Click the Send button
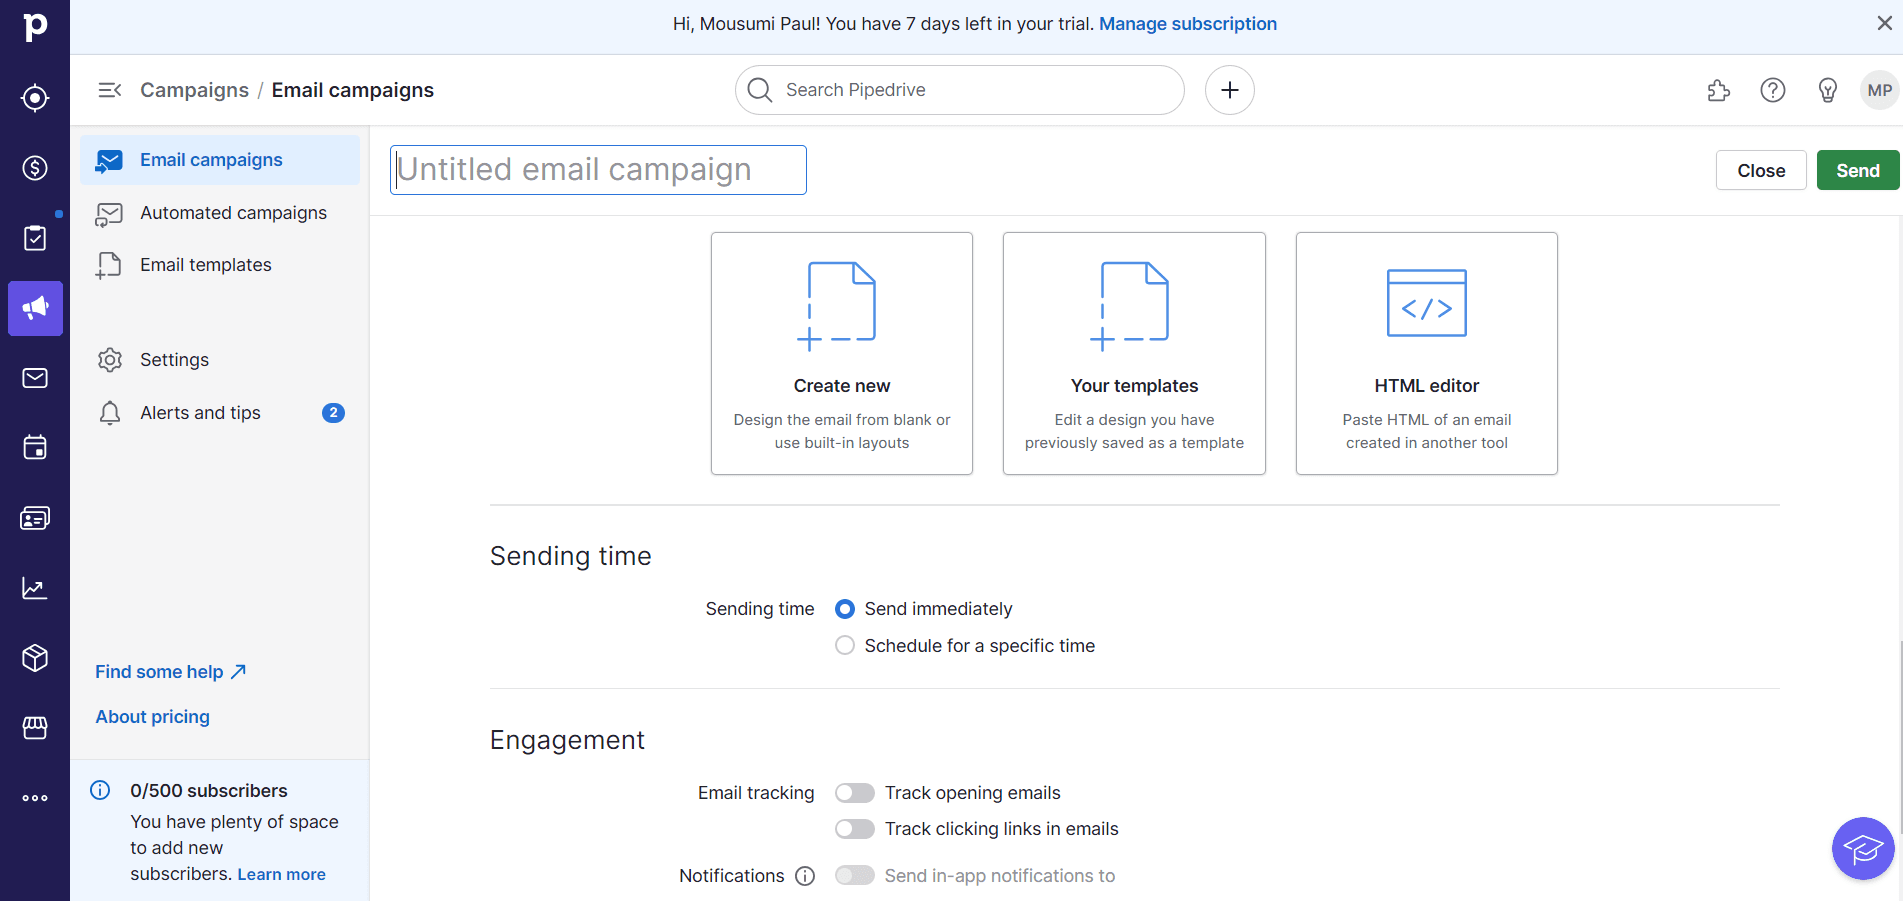 point(1856,170)
